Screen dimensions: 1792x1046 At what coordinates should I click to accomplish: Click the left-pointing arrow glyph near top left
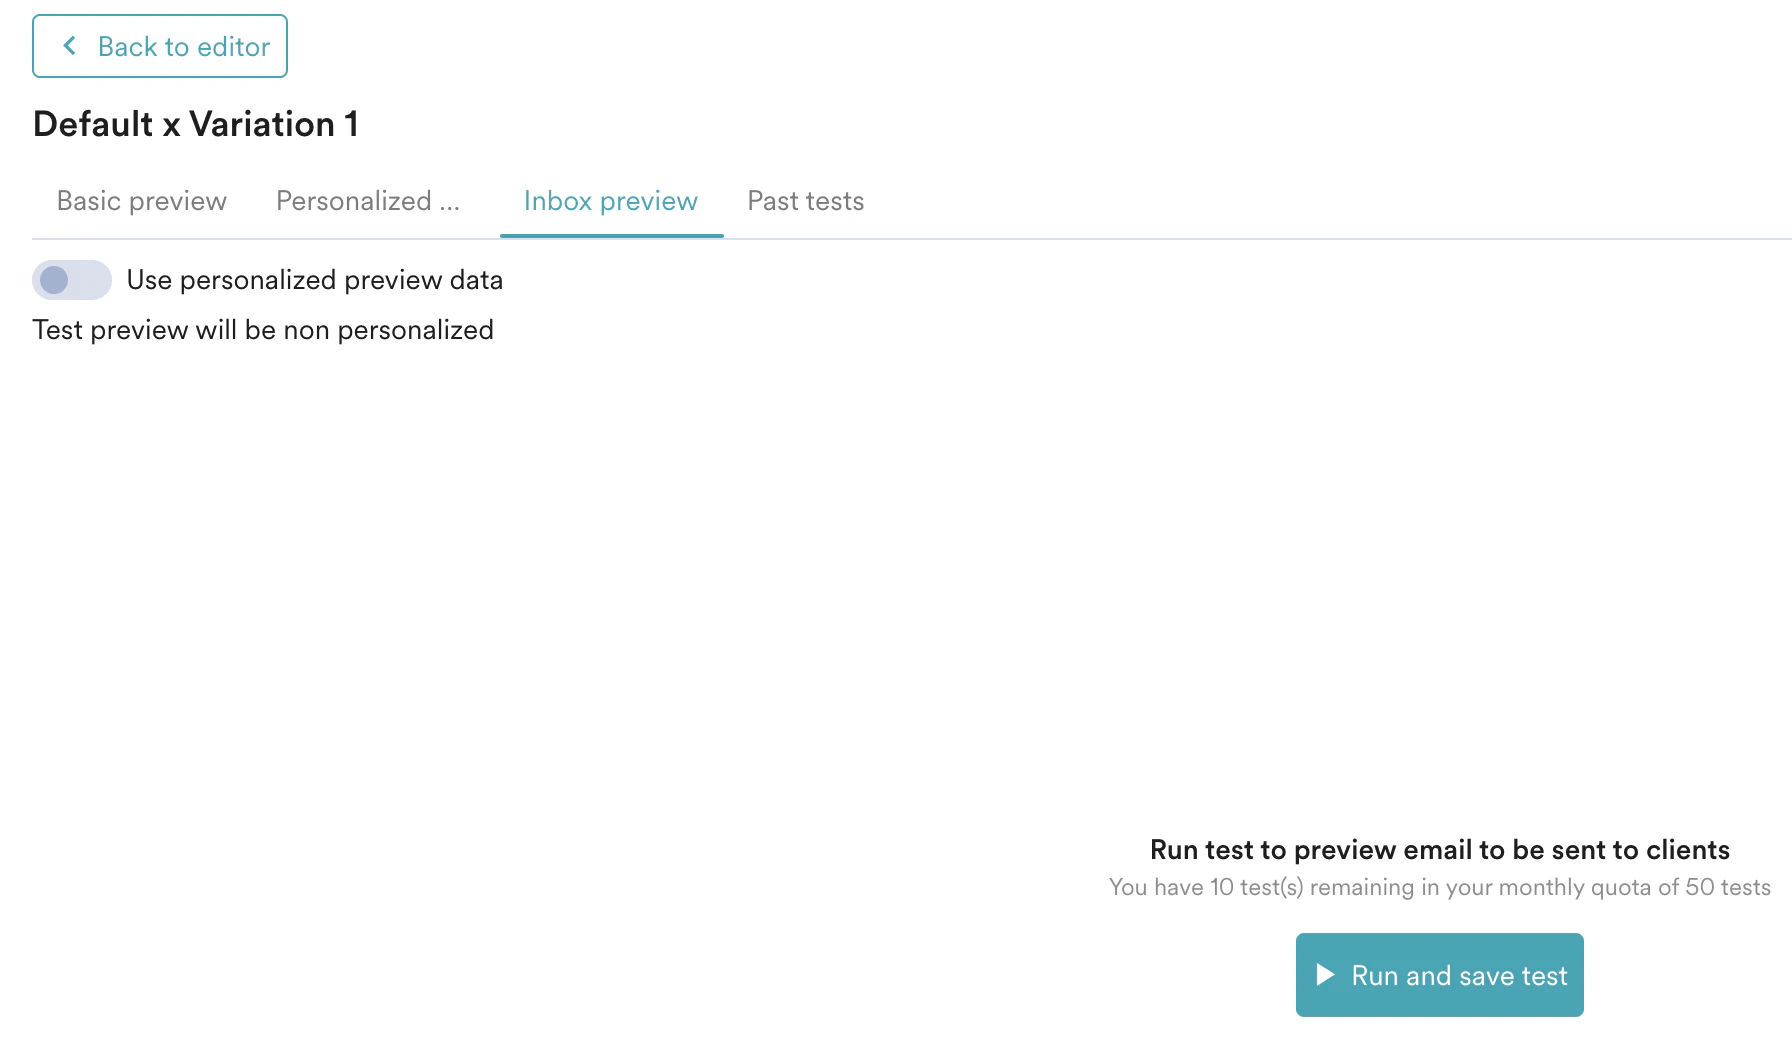[69, 45]
